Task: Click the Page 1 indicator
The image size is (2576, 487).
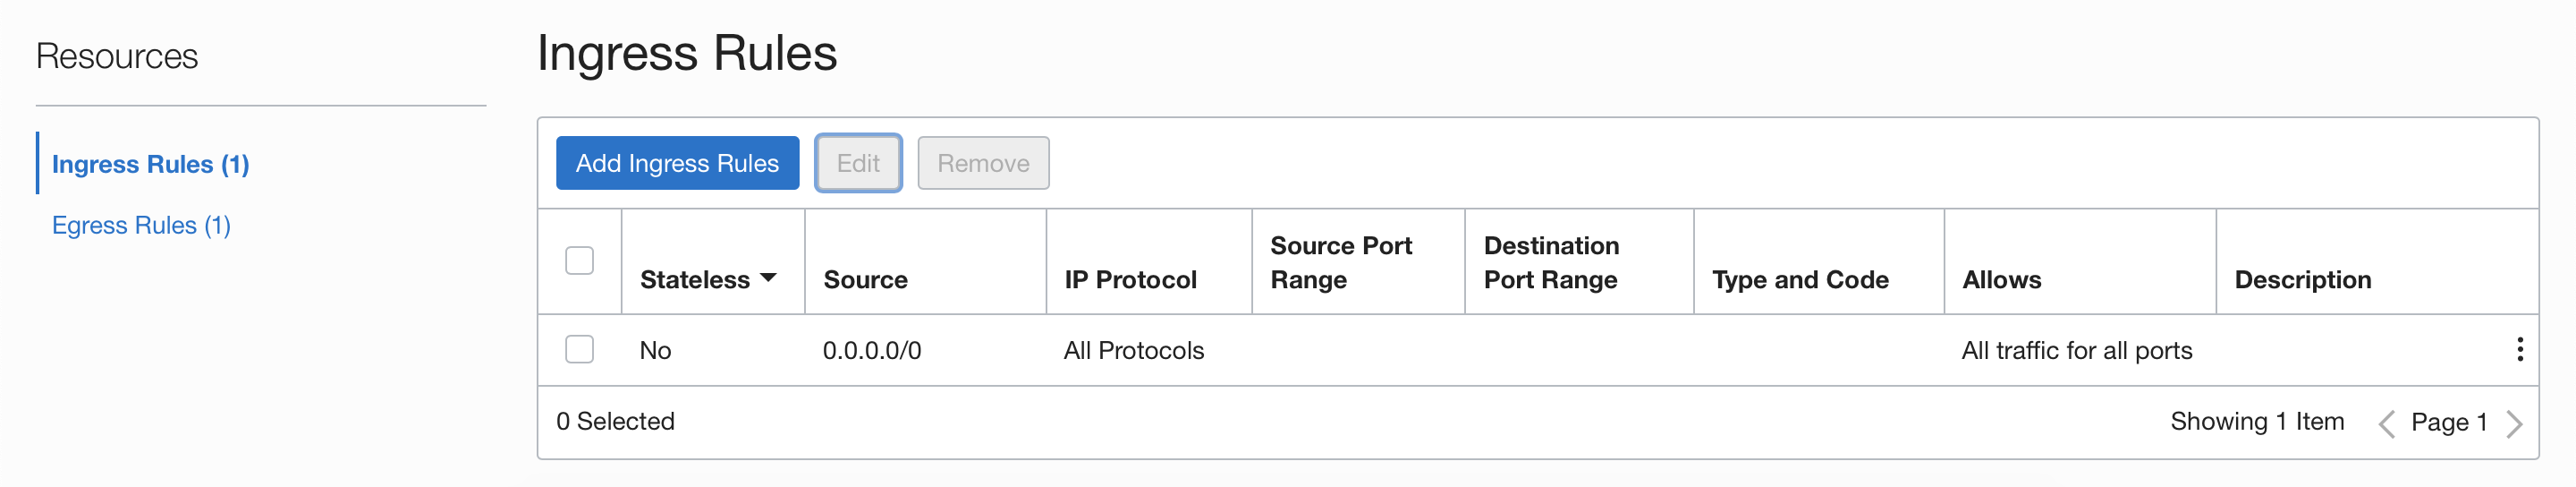Action: pos(2448,422)
